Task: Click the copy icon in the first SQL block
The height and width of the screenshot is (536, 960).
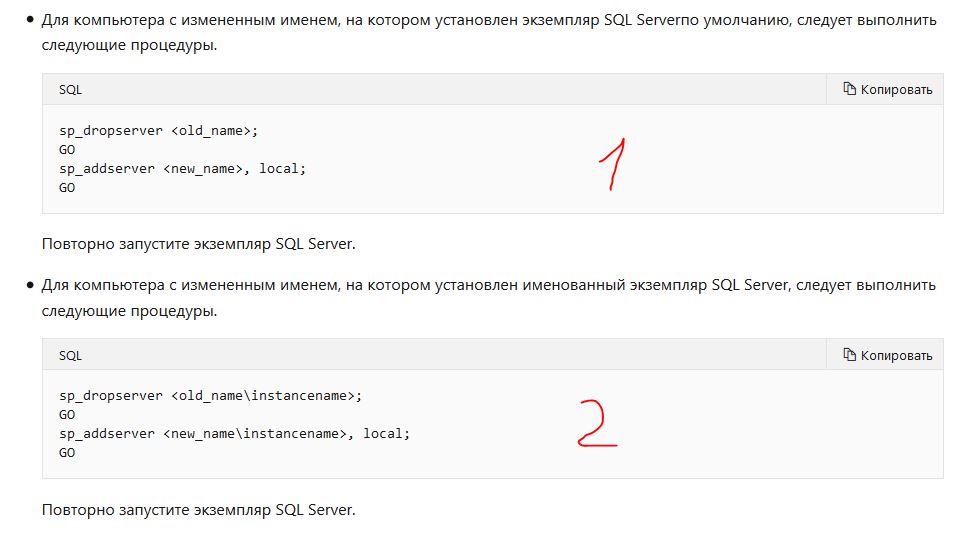Action: point(849,89)
